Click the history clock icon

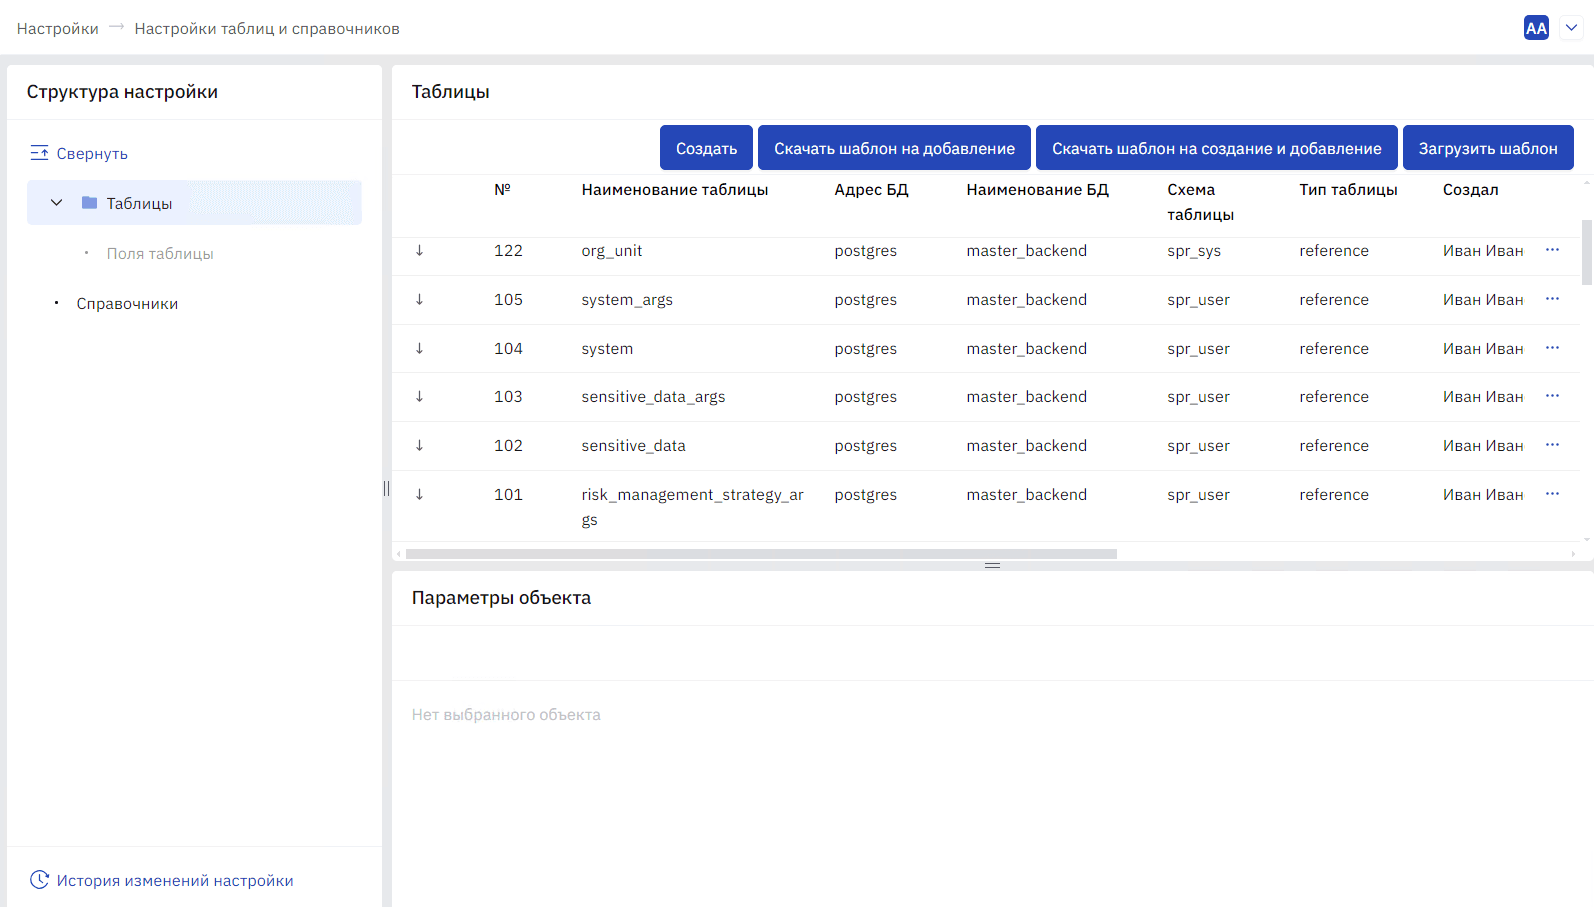39,880
